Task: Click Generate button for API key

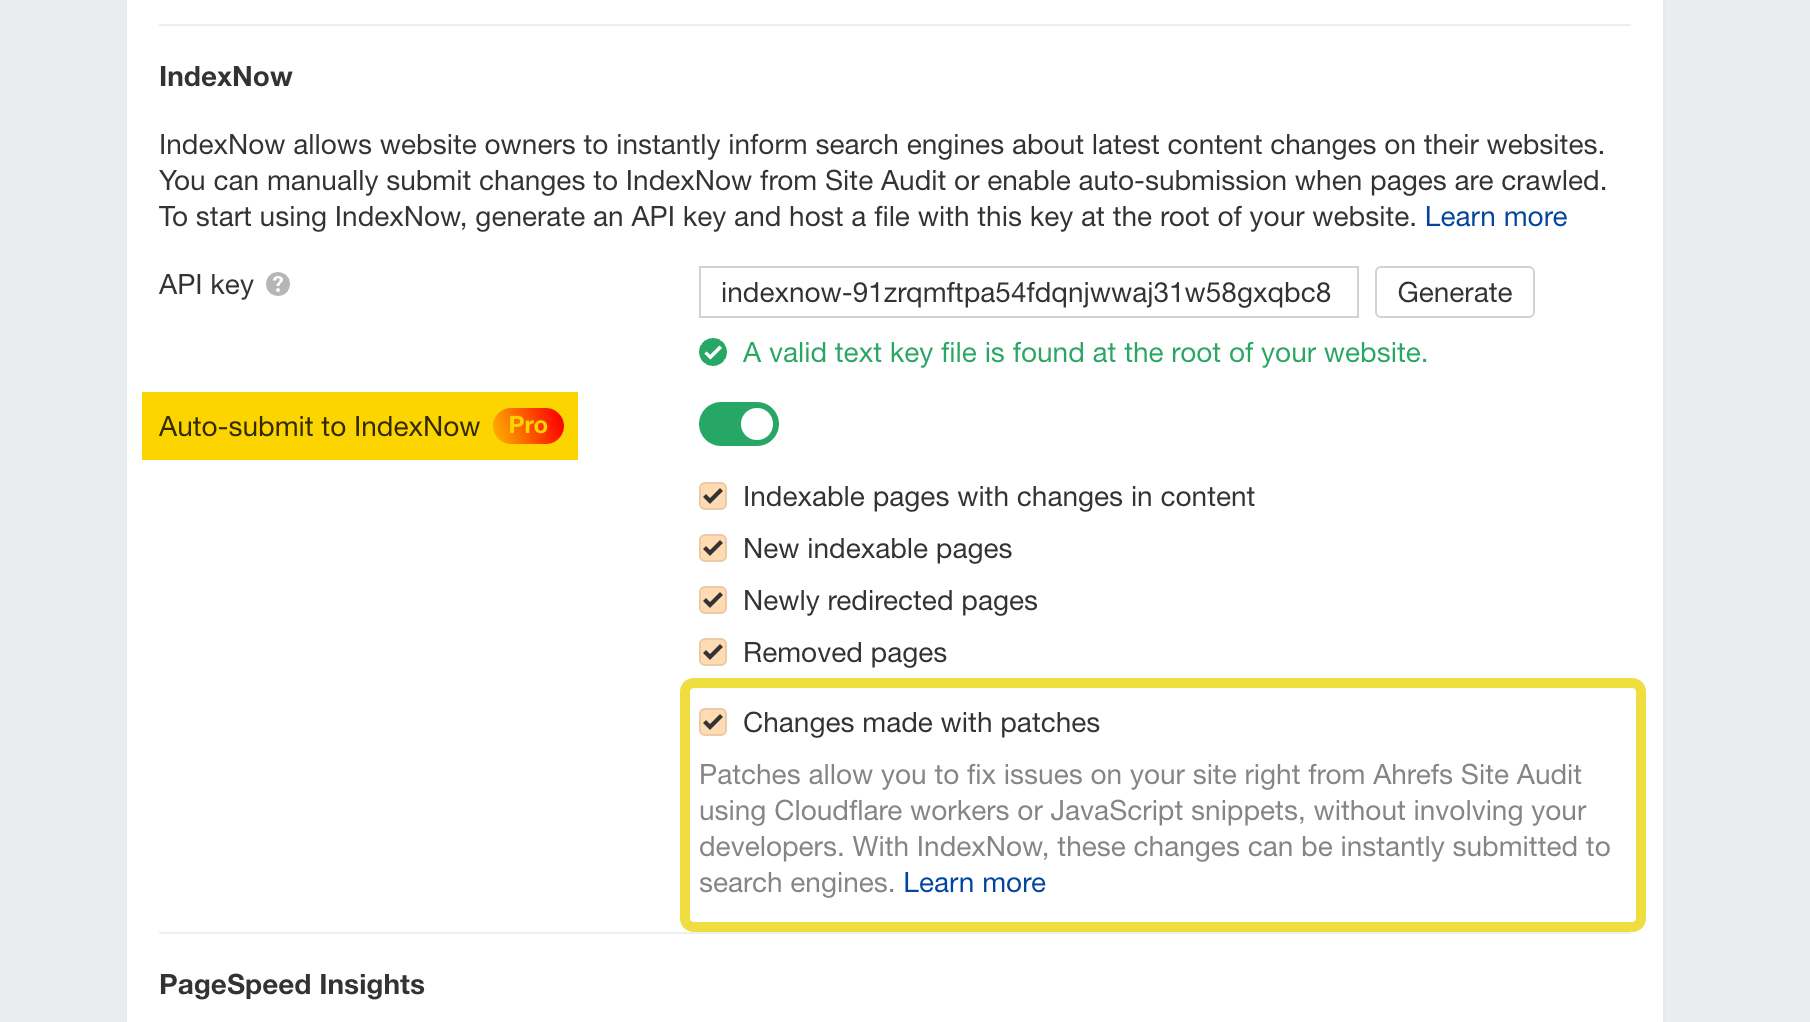Action: [x=1454, y=292]
